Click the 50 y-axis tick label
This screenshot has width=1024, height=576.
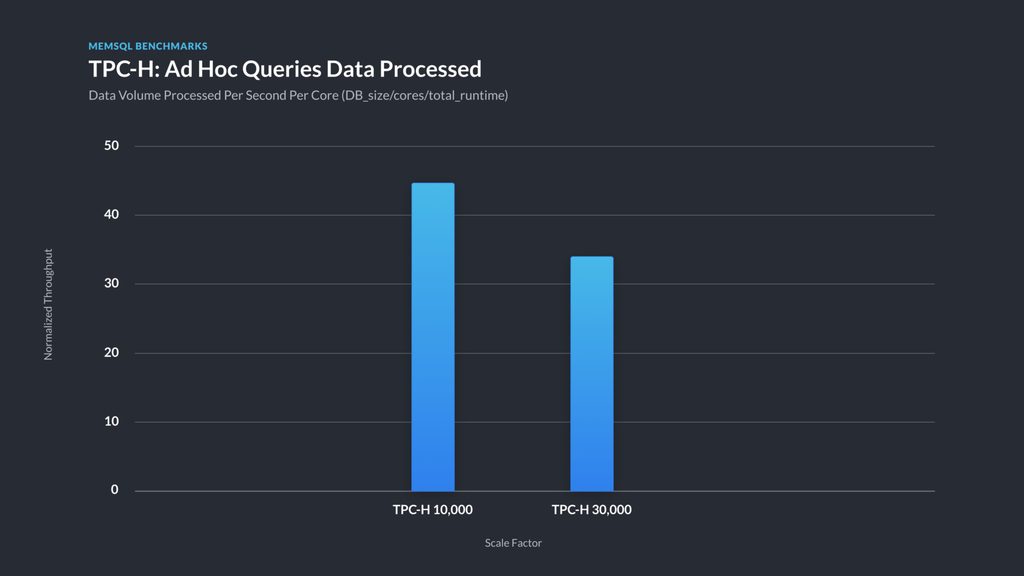coord(112,146)
